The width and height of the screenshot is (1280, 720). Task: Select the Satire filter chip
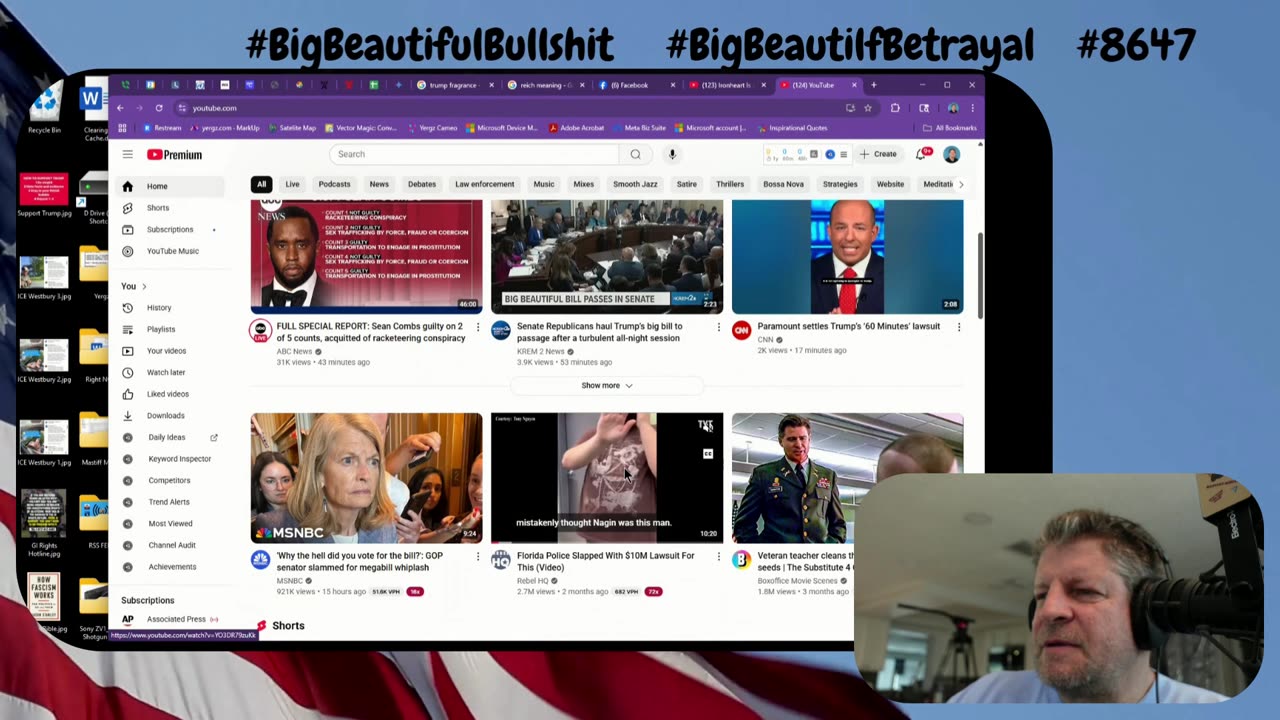[x=687, y=184]
